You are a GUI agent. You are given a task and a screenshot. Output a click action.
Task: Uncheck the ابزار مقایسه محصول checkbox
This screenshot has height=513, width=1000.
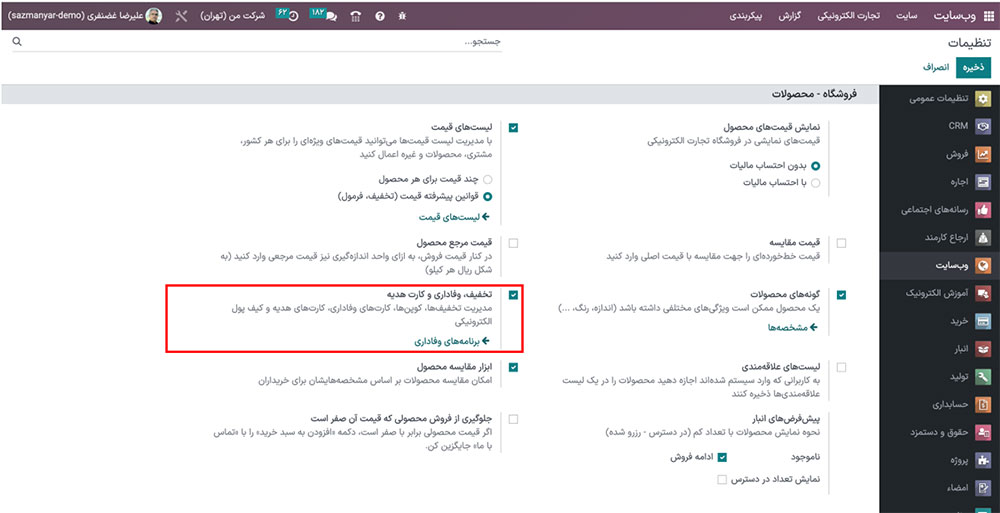pyautogui.click(x=514, y=368)
